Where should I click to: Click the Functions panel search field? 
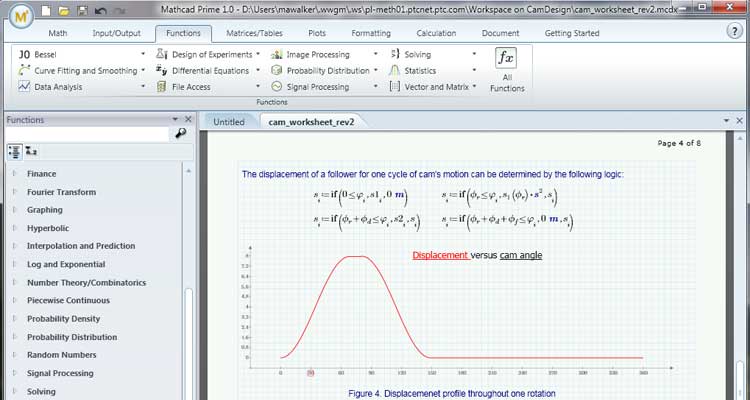pos(88,133)
